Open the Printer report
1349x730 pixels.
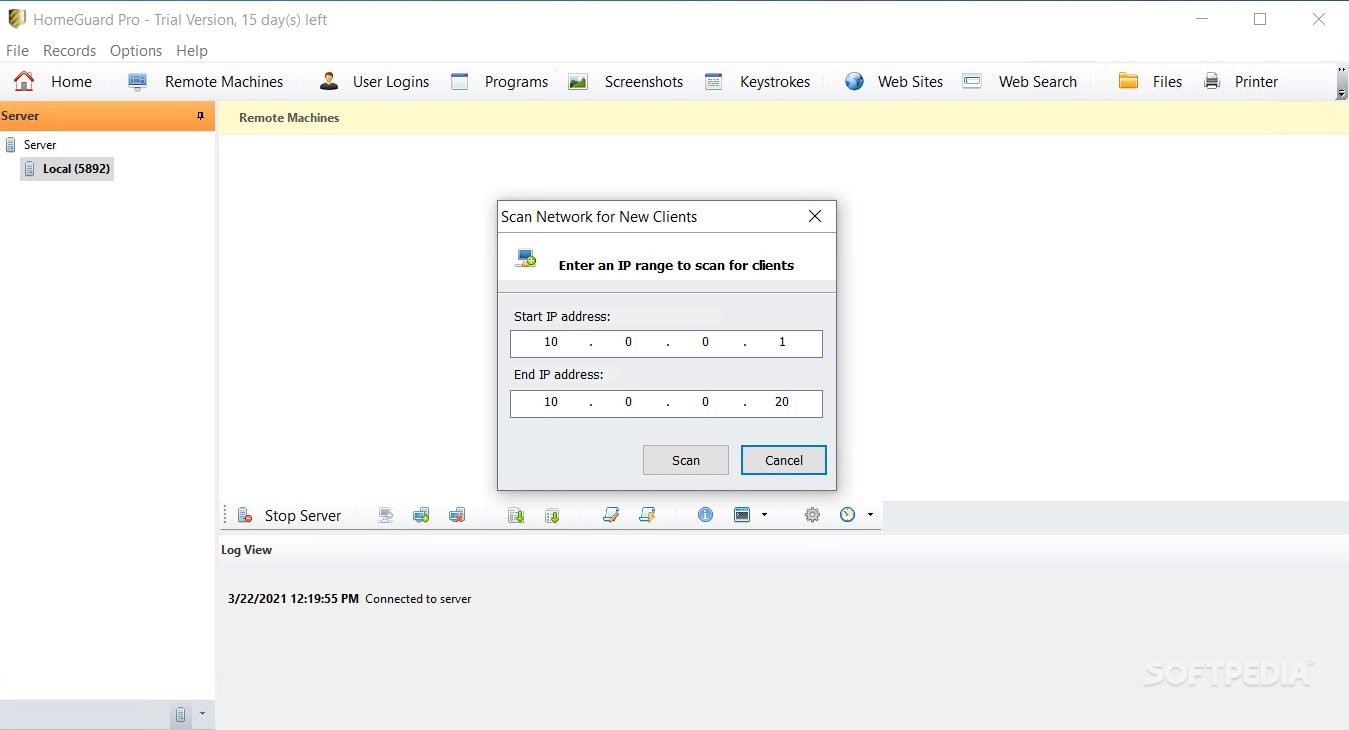pos(1241,82)
